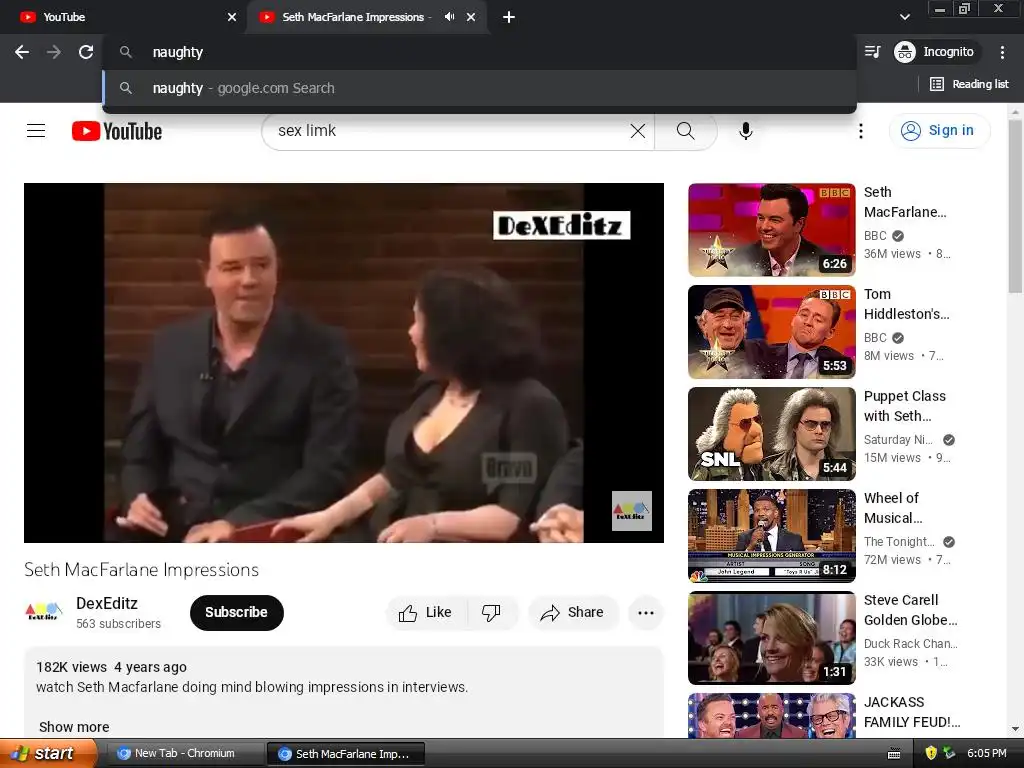Screen dimensions: 1024x768
Task: Select the 'naughty - google.com Search' suggestion
Action: [479, 88]
